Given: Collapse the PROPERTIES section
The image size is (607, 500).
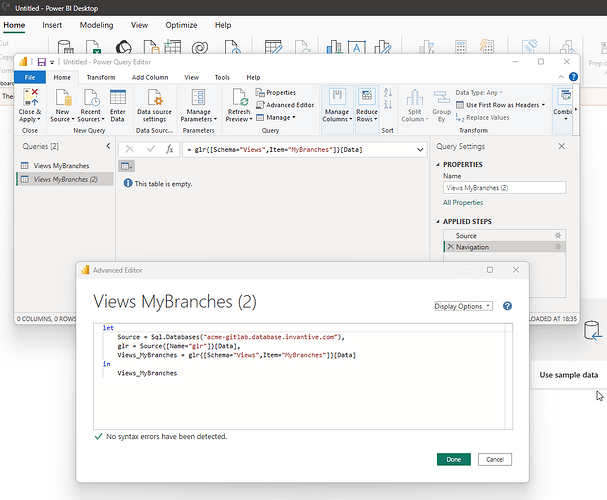Looking at the screenshot, I should tap(438, 164).
